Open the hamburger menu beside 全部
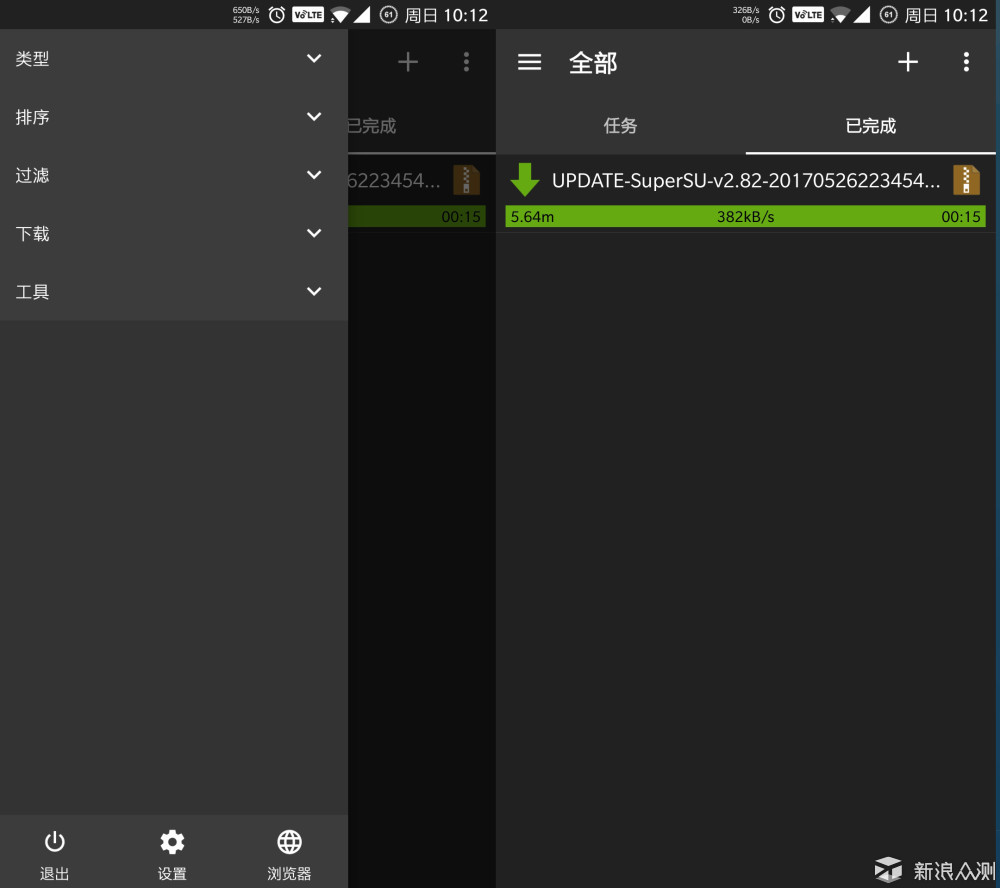This screenshot has height=888, width=1000. pos(529,62)
